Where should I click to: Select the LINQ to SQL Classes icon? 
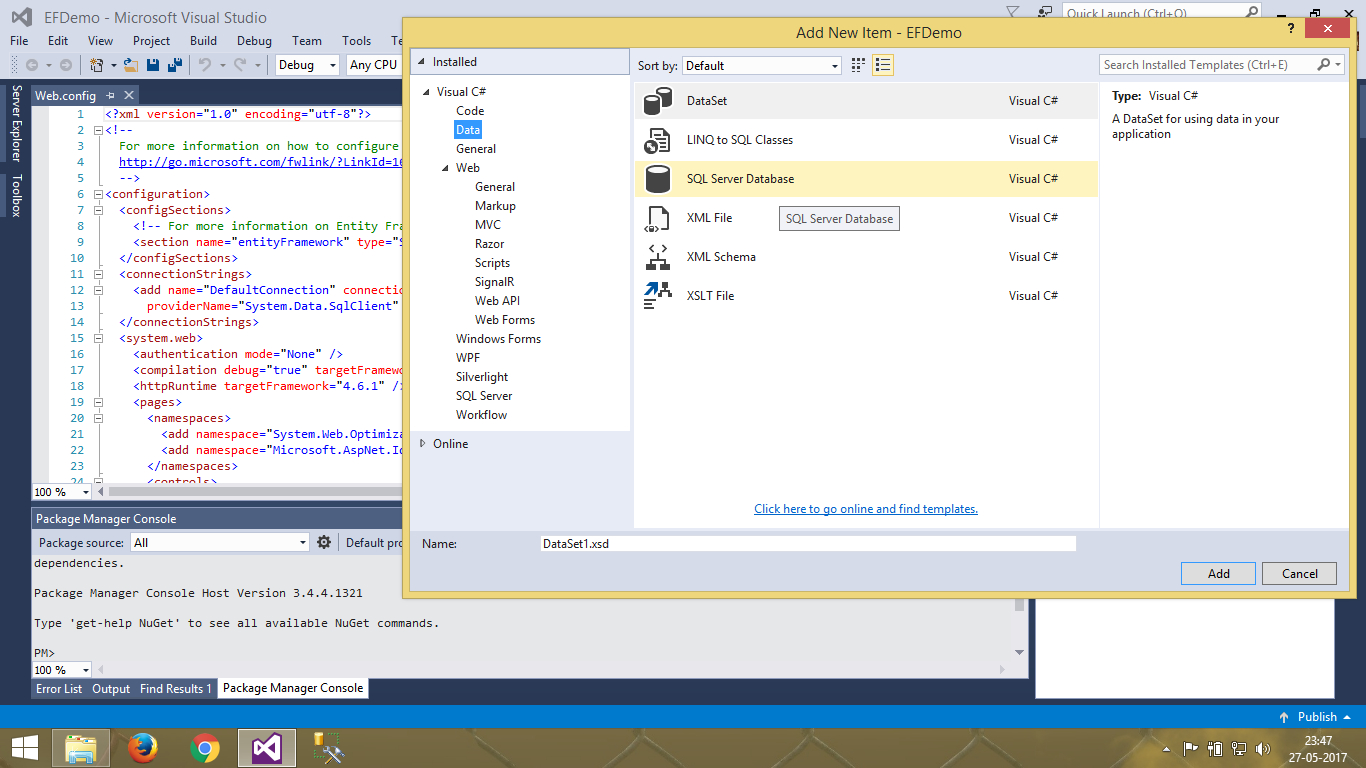coord(657,140)
